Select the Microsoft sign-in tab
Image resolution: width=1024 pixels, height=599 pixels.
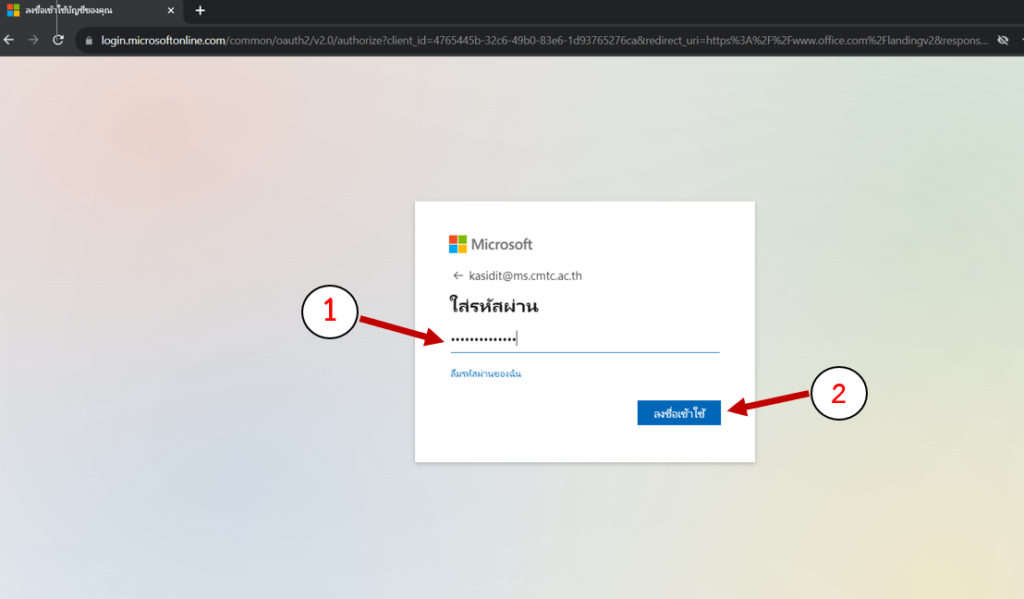91,10
